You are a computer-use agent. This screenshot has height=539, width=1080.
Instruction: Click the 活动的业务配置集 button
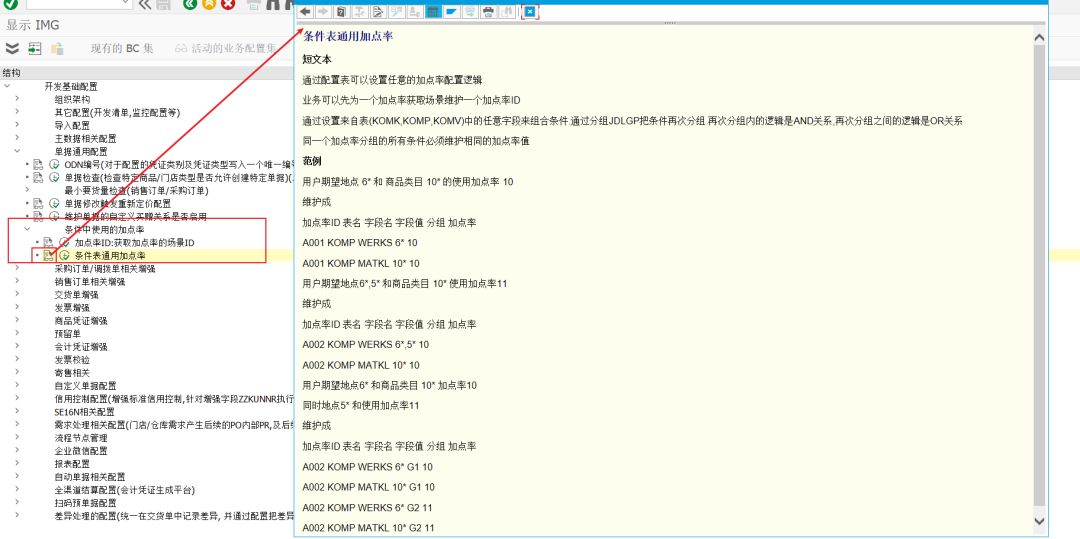click(226, 48)
